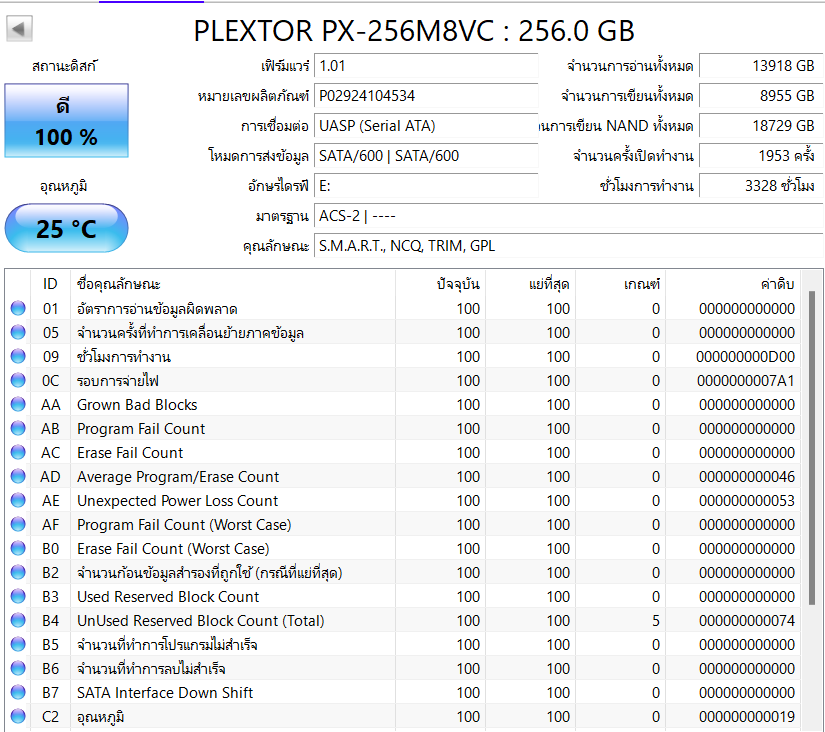Click the serial number field P02924104534
This screenshot has width=825, height=732.
coord(425,96)
